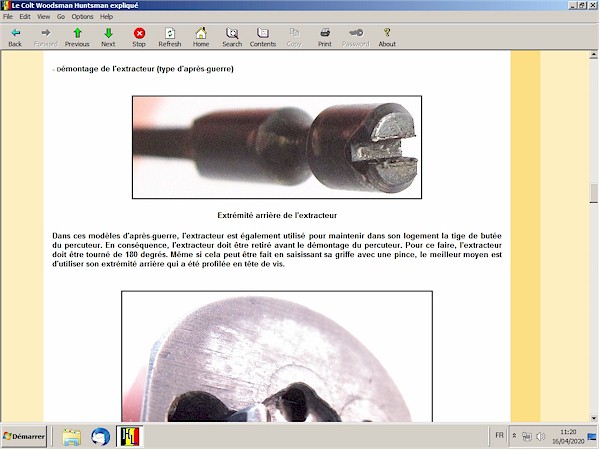Screen dimensions: 600x450
Task: Click the FR language indicator
Action: click(499, 435)
